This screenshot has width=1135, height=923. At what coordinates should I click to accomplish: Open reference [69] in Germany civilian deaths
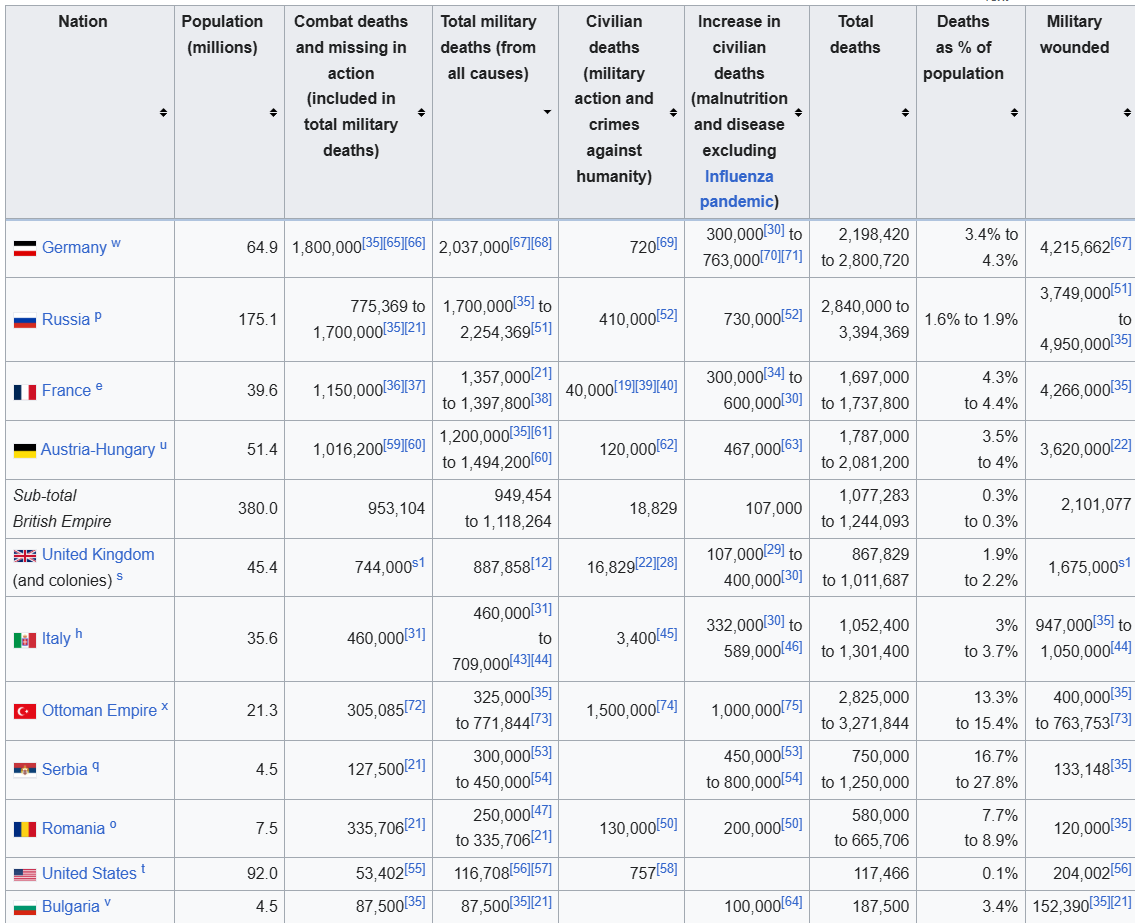point(667,243)
